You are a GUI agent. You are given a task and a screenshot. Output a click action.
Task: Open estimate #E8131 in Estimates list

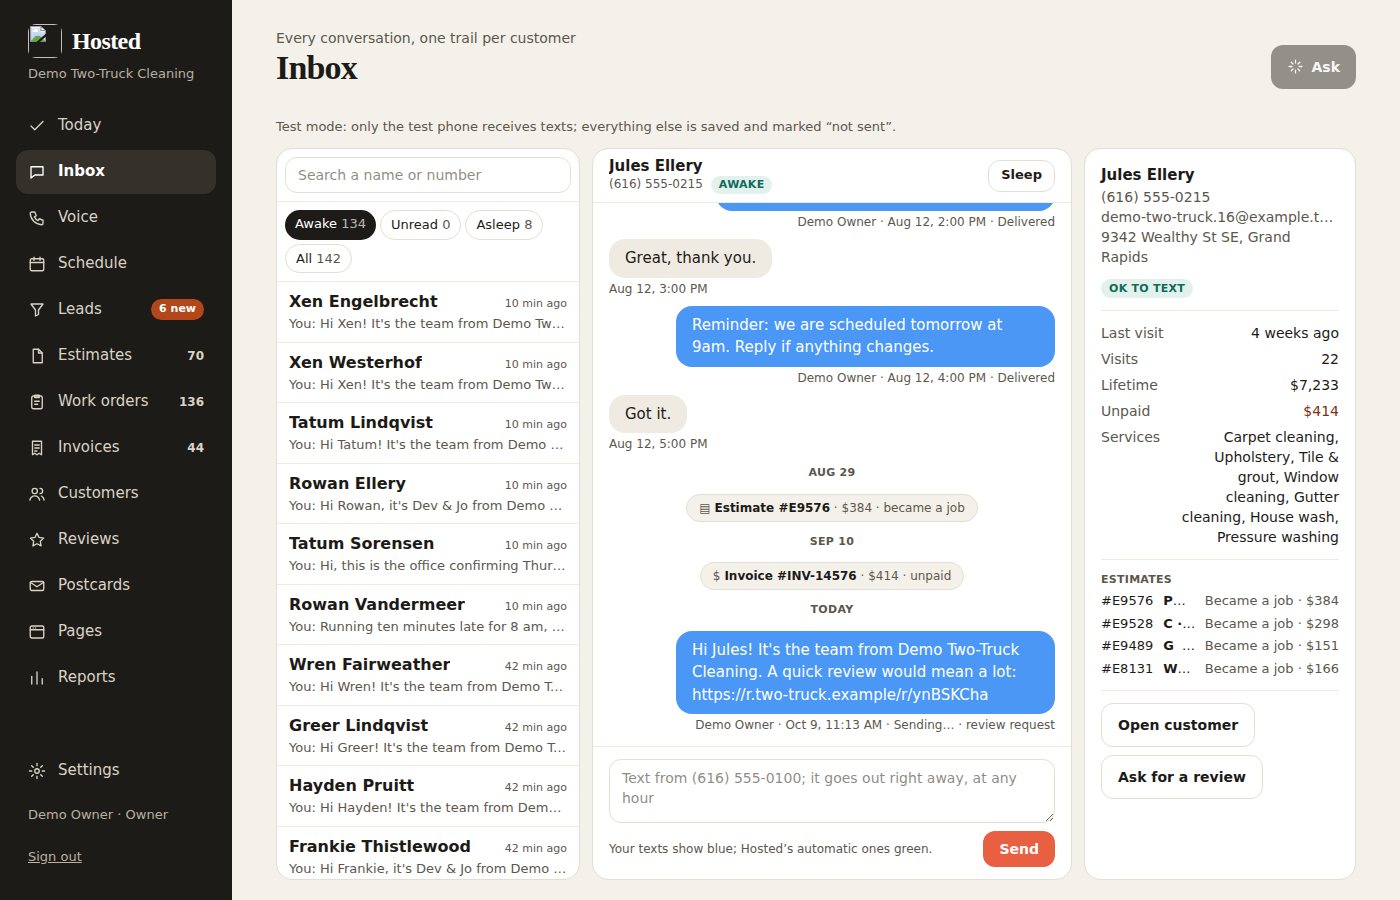click(x=1220, y=669)
